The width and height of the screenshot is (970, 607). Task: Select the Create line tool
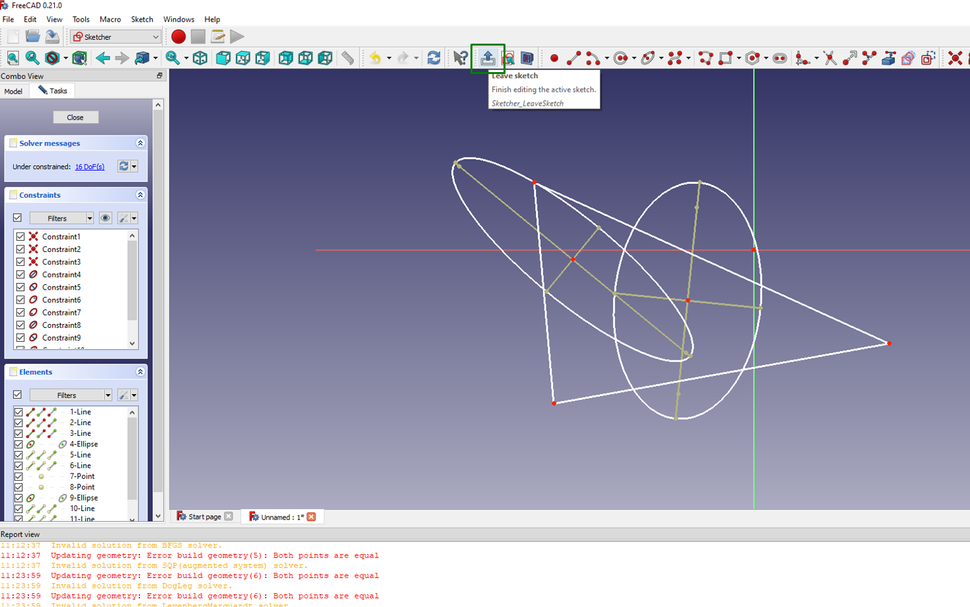(x=574, y=58)
